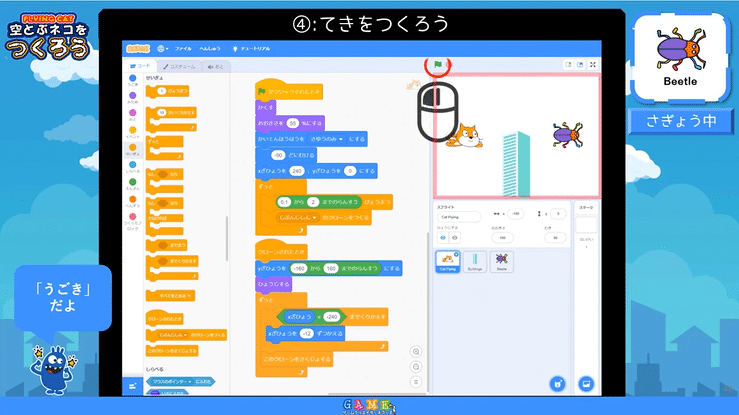Open the Scratch logo home link
This screenshot has width=739, height=415.
point(138,49)
